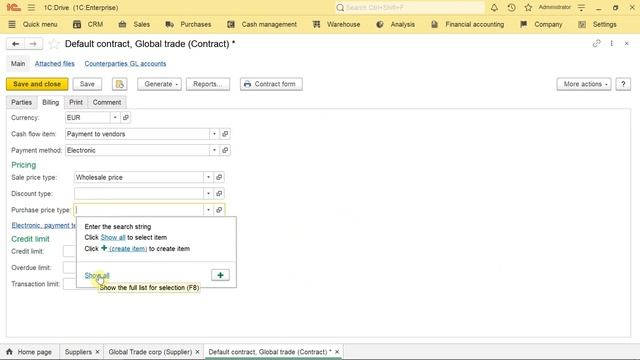Image resolution: width=640 pixels, height=360 pixels.
Task: Open the main hamburger menu in title bar
Action: pos(31,7)
